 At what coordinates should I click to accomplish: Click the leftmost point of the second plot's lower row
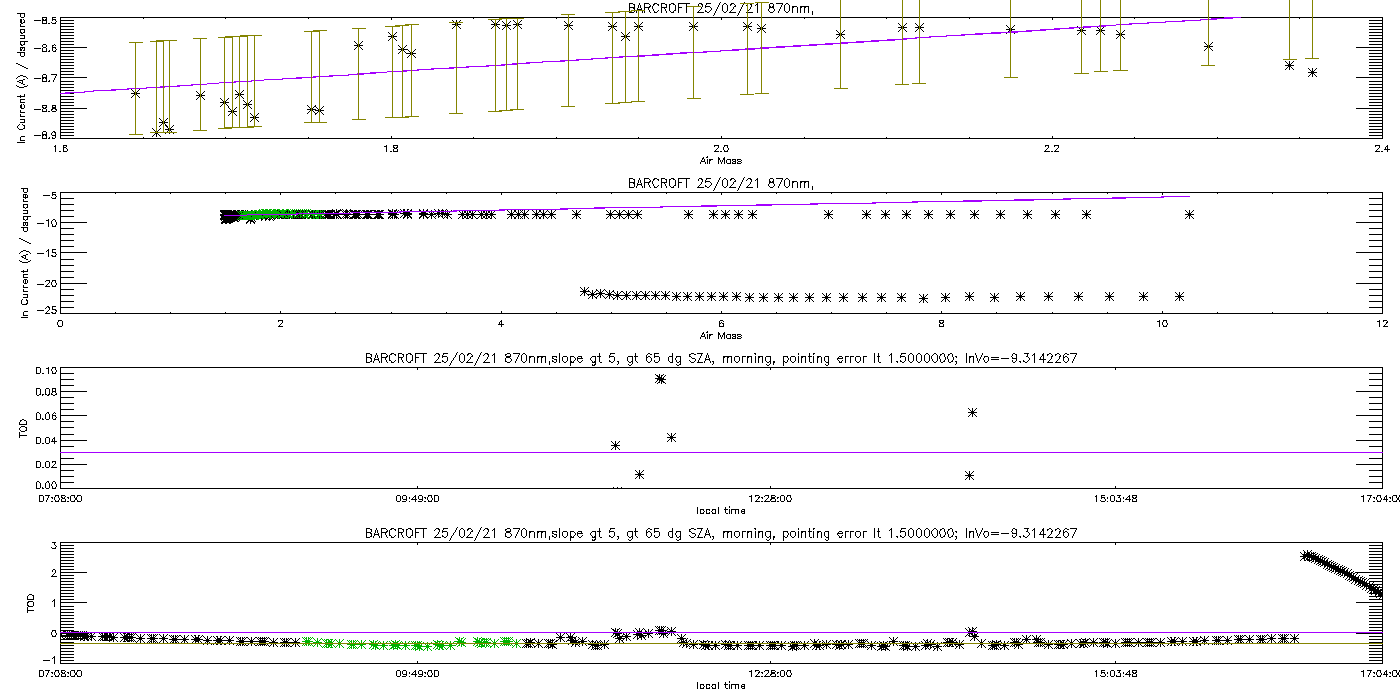click(585, 291)
